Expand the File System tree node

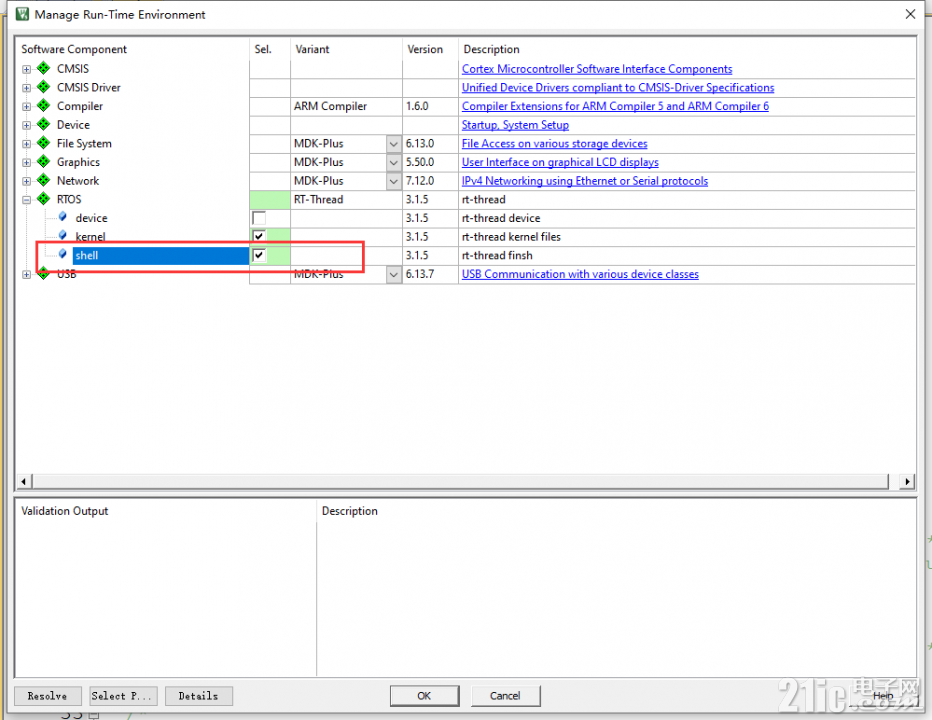click(26, 144)
